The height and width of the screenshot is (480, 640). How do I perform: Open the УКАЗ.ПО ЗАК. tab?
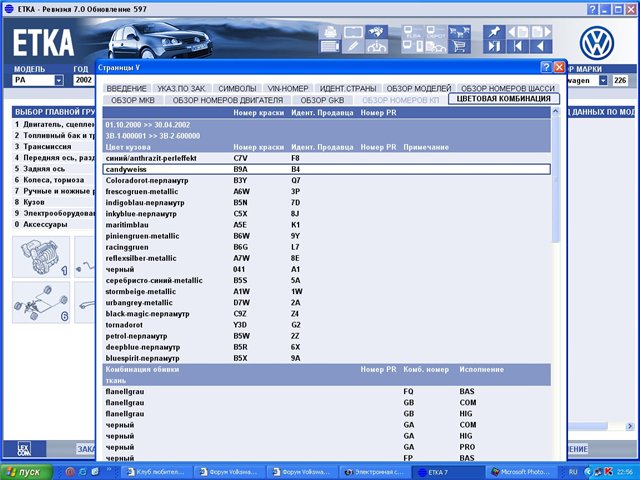(x=182, y=88)
